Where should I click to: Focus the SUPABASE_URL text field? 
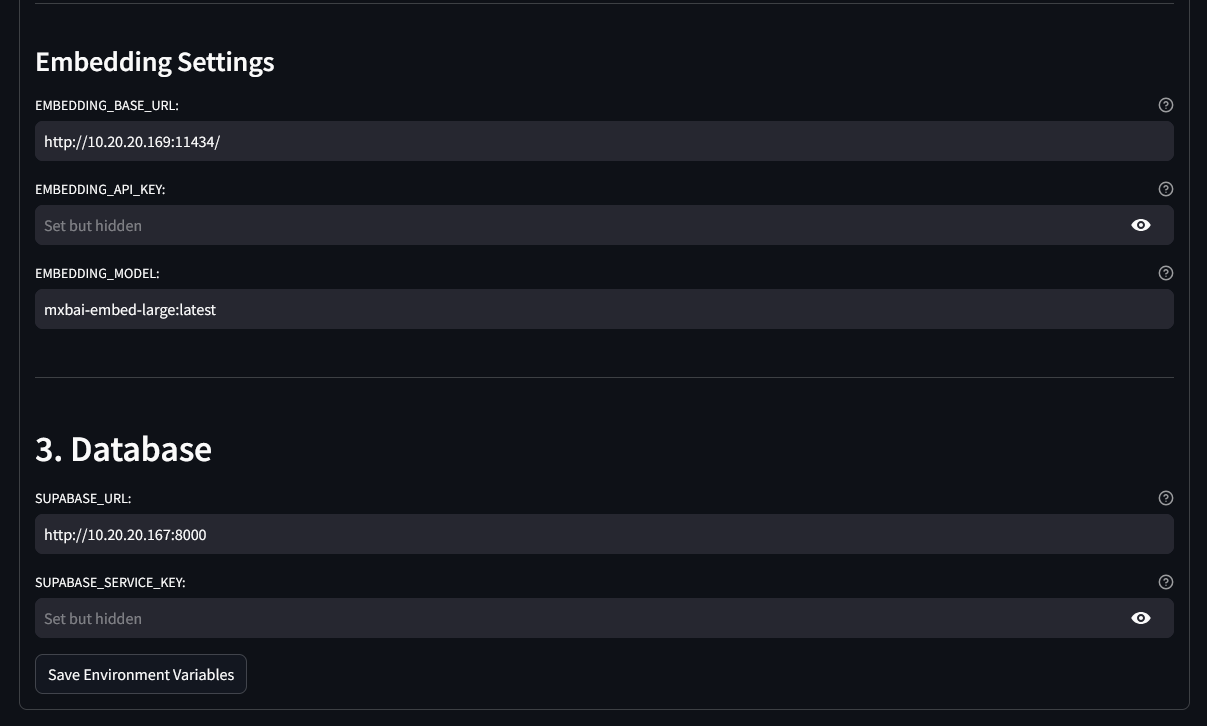[x=604, y=534]
